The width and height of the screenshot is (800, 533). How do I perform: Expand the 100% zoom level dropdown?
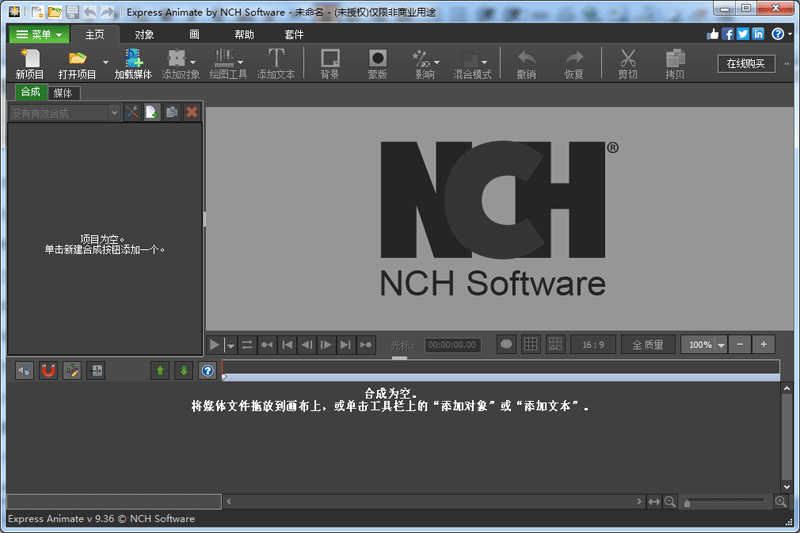point(721,345)
